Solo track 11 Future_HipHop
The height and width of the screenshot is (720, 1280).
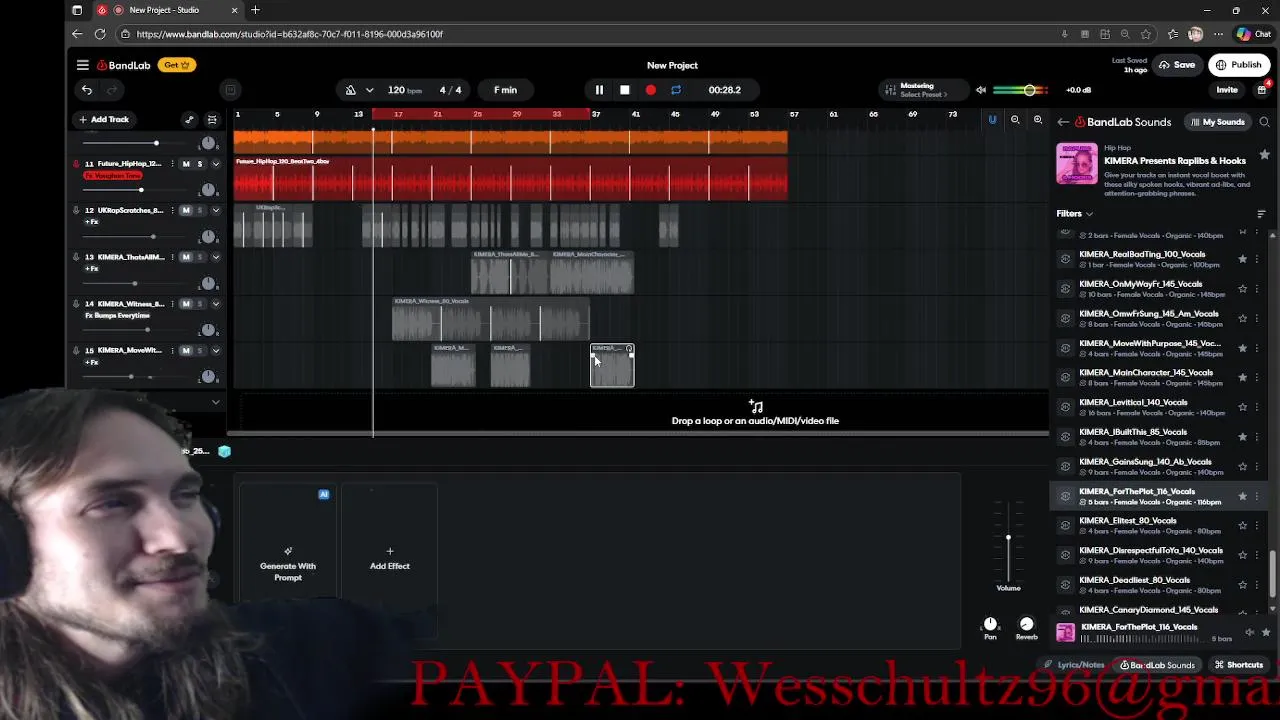(199, 164)
